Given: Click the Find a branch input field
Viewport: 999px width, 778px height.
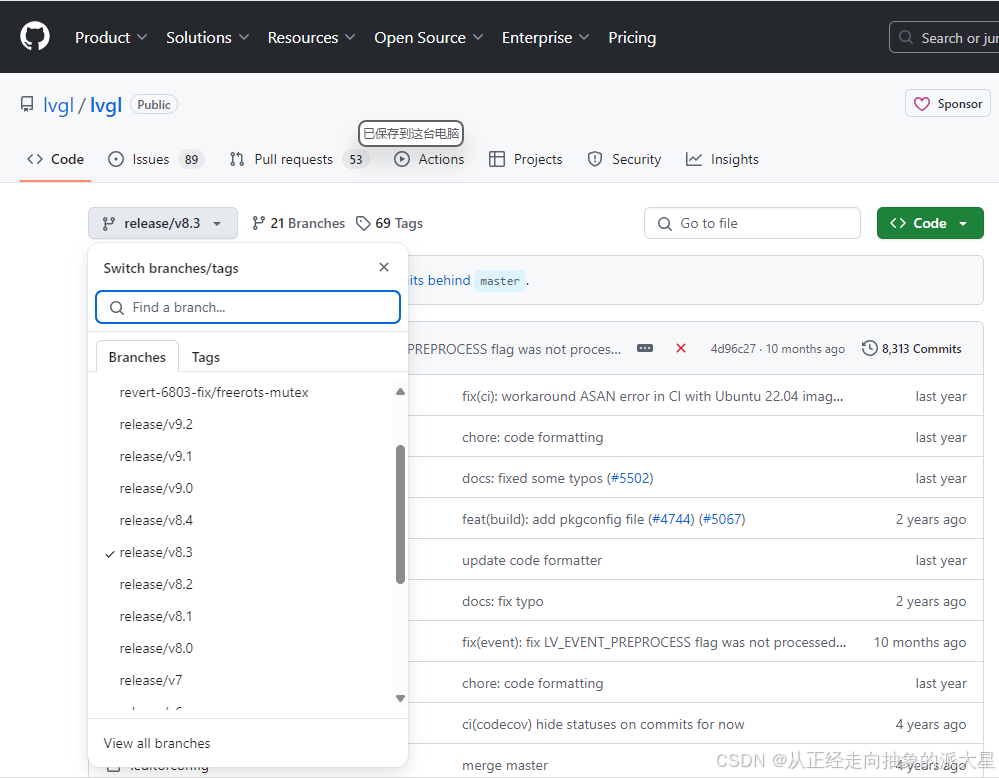Looking at the screenshot, I should pos(248,307).
